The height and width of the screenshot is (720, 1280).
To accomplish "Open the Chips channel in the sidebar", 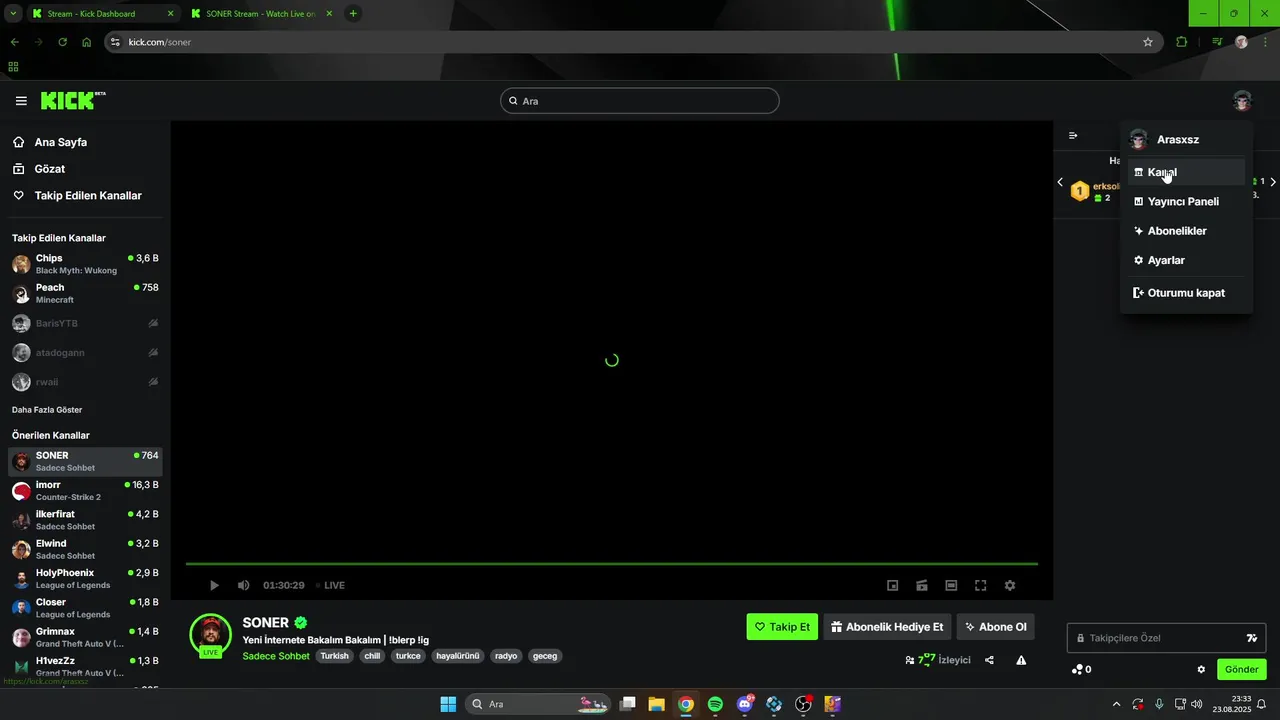I will [85, 264].
